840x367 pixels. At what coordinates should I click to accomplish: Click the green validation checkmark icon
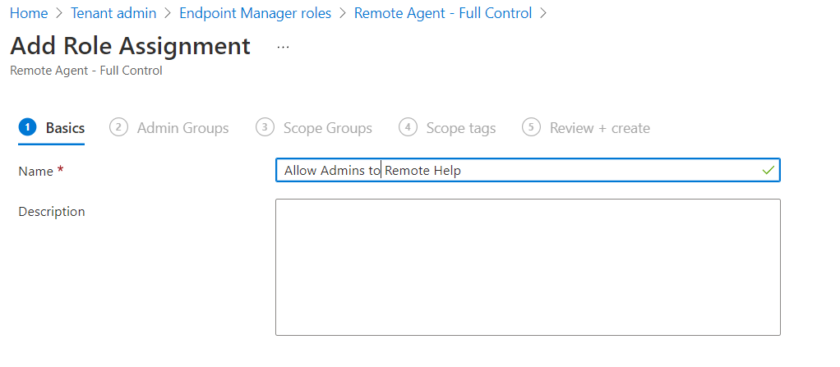pyautogui.click(x=768, y=170)
